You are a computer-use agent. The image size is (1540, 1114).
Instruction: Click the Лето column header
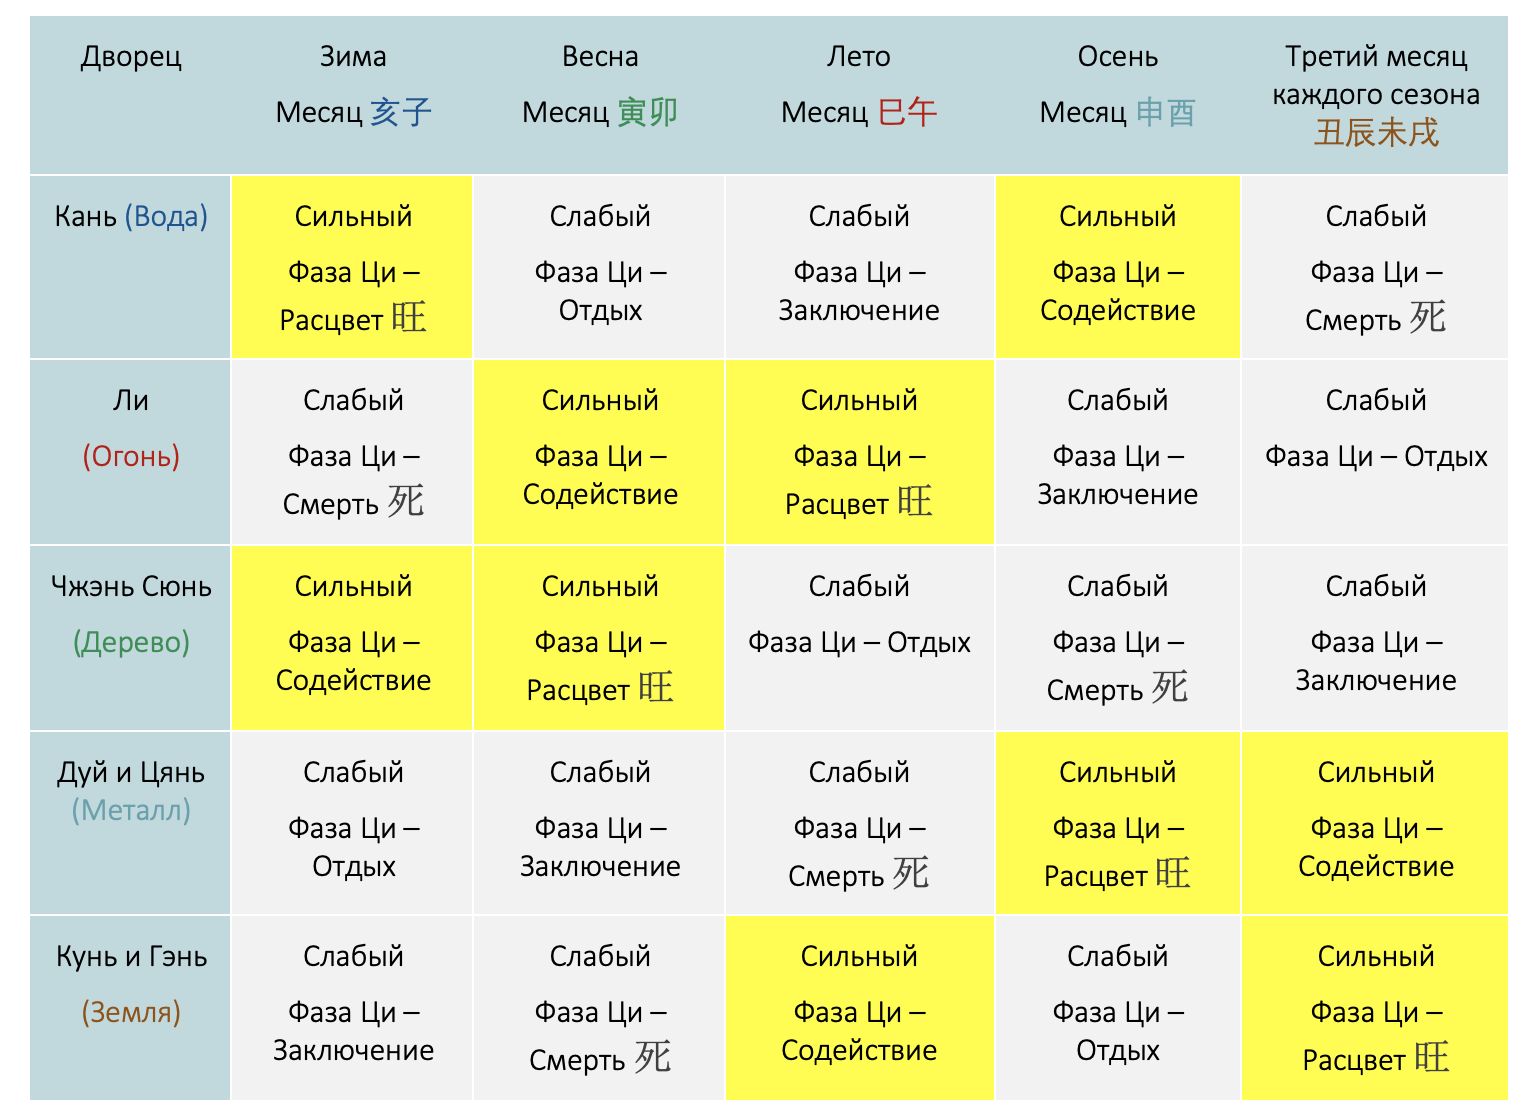pyautogui.click(x=859, y=95)
